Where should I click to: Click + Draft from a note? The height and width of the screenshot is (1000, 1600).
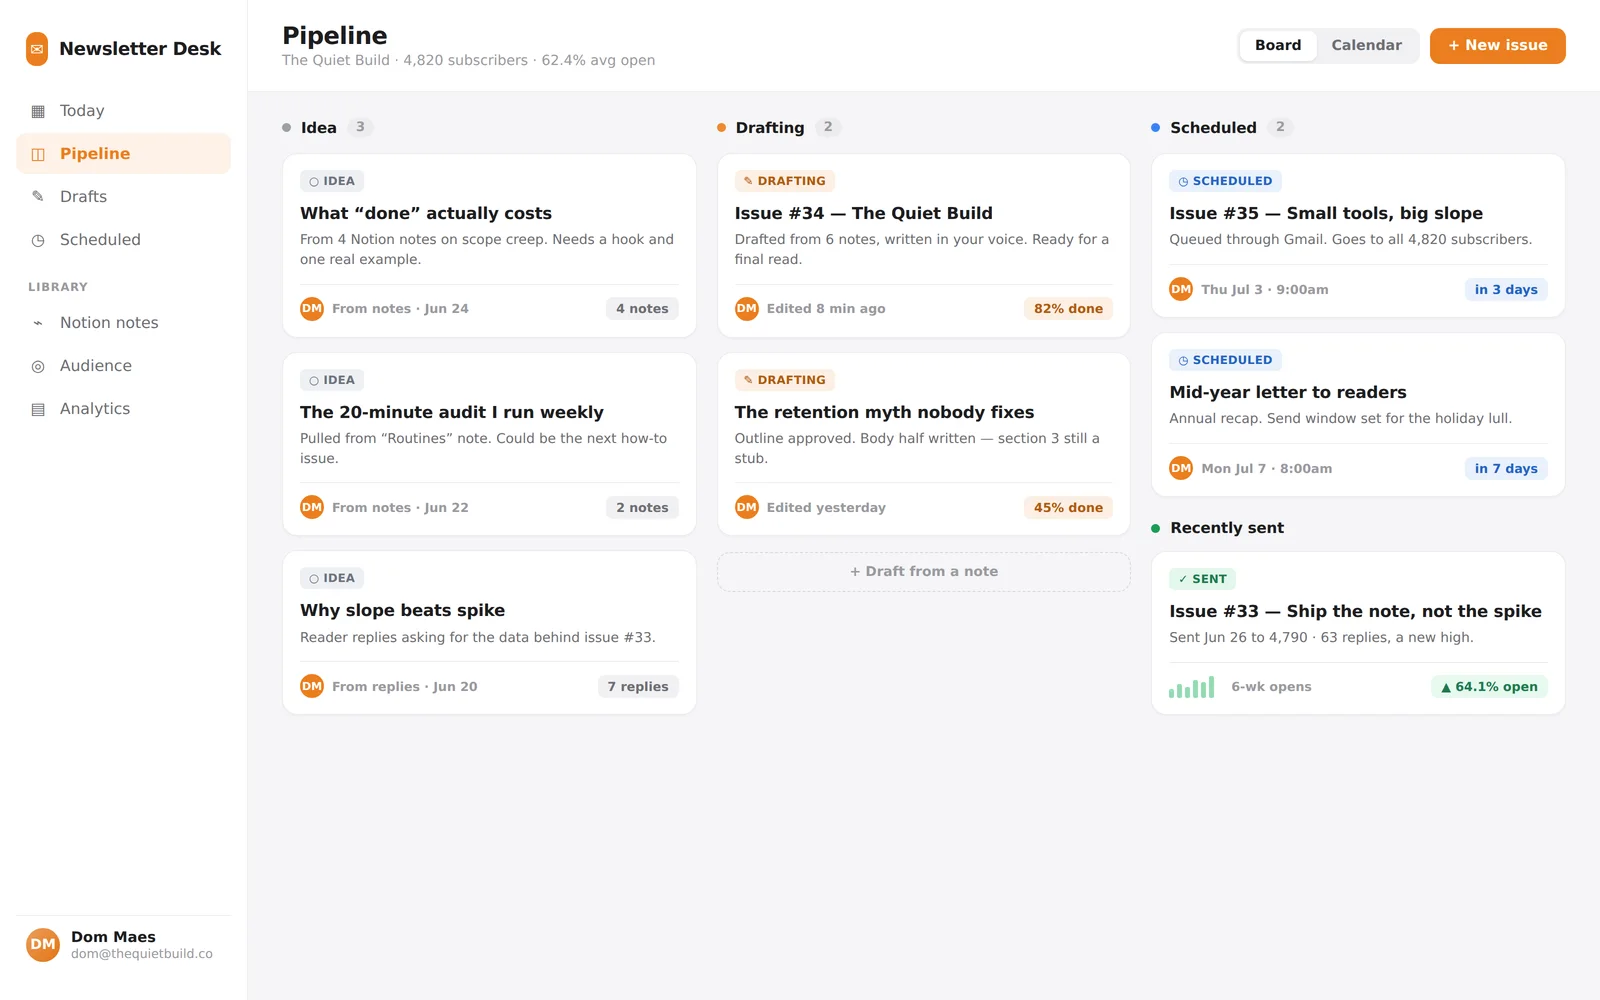(x=924, y=572)
